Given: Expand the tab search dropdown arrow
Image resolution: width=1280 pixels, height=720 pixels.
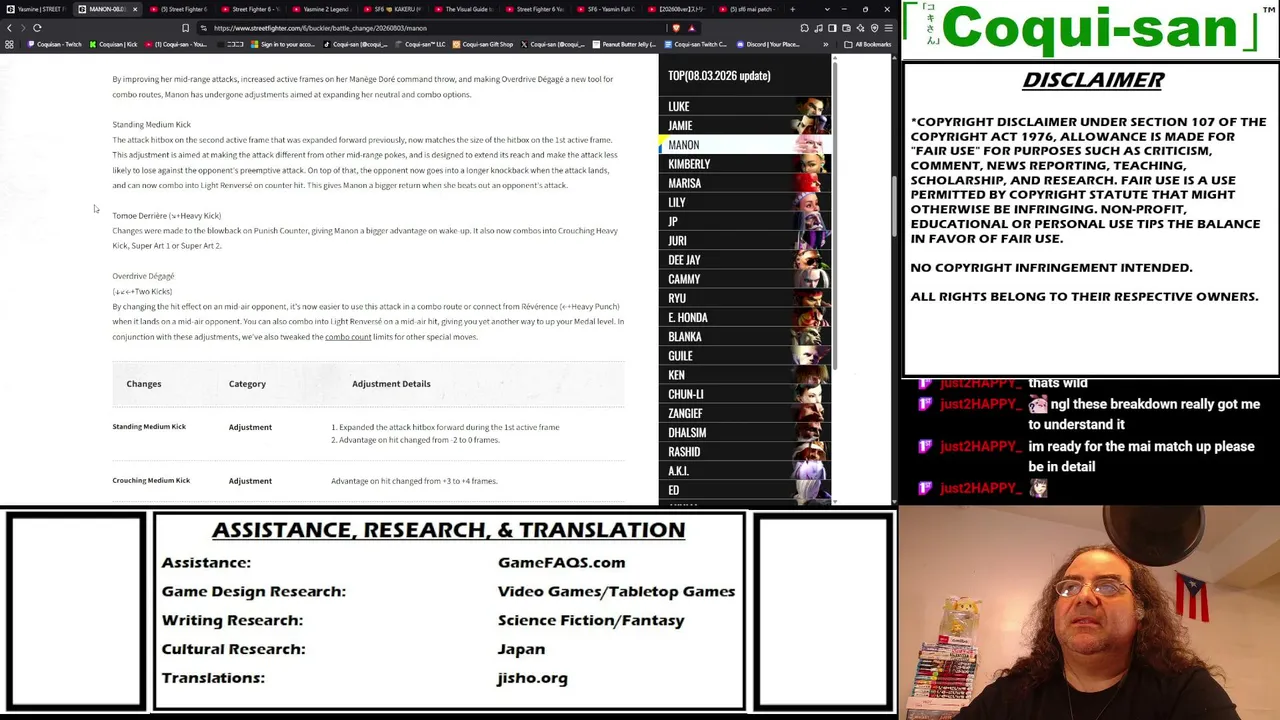Looking at the screenshot, I should pyautogui.click(x=827, y=9).
